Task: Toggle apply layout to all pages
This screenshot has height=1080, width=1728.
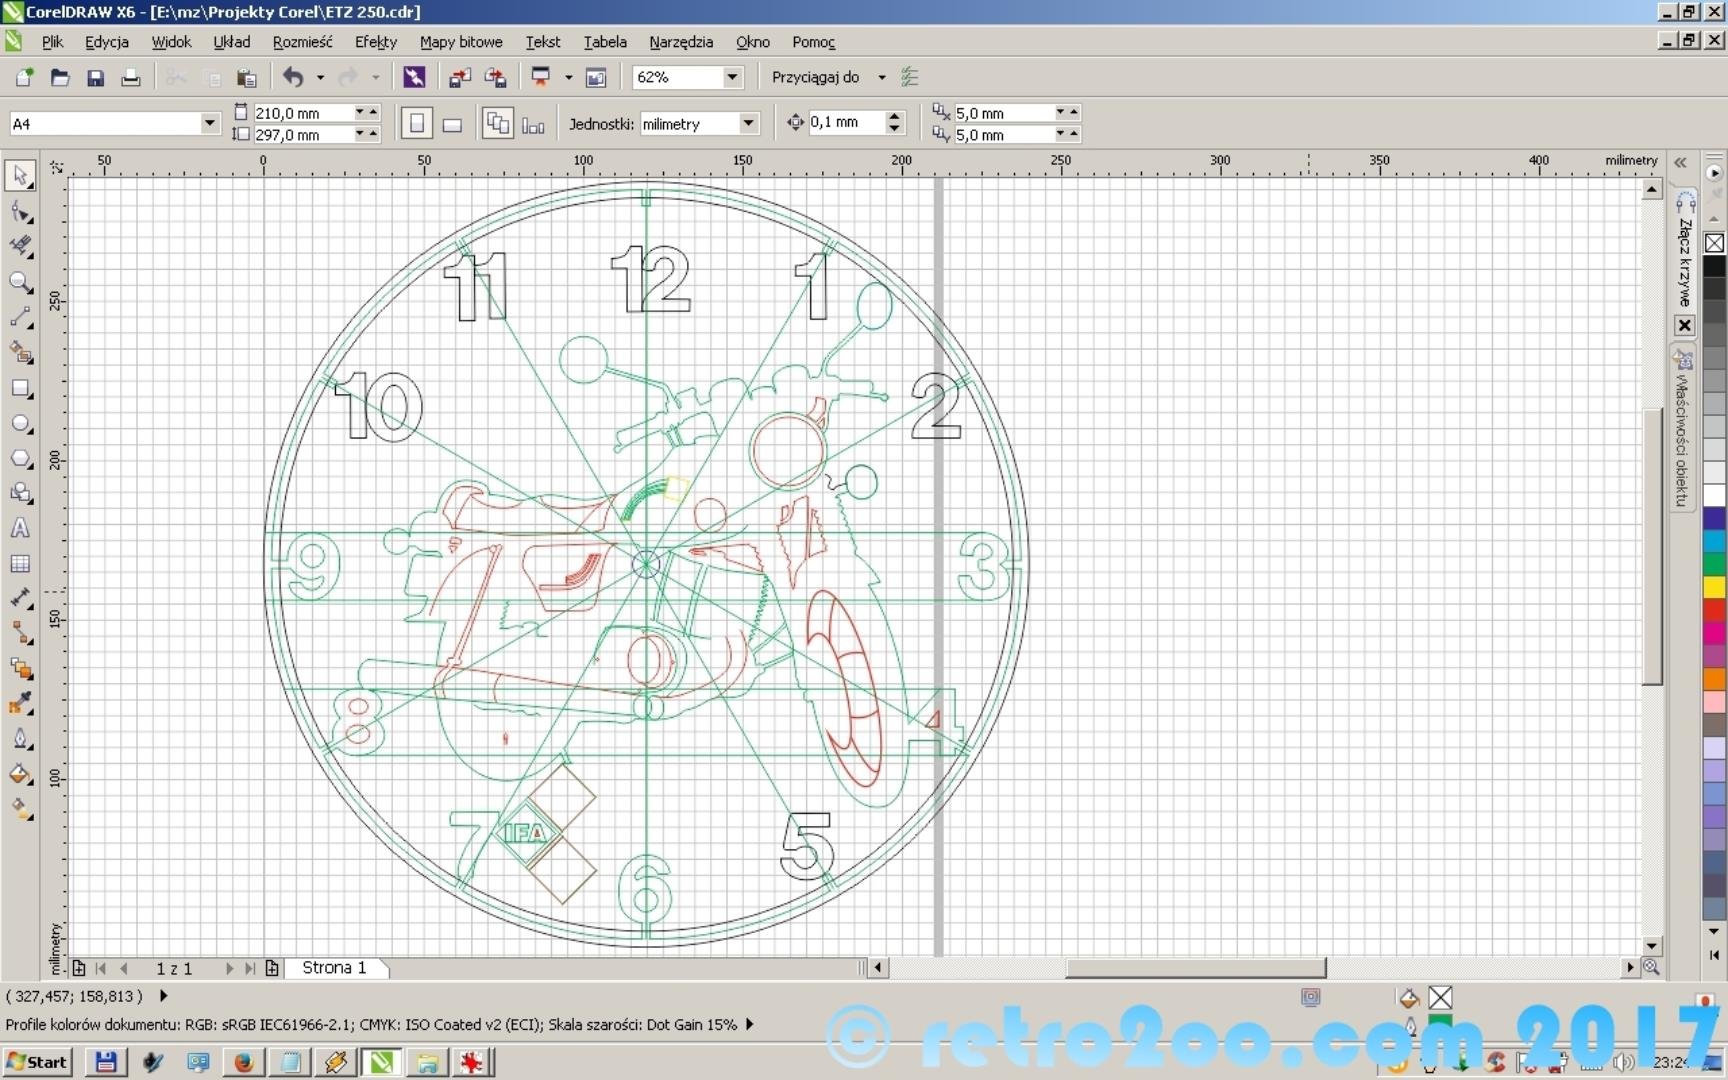Action: tap(497, 124)
